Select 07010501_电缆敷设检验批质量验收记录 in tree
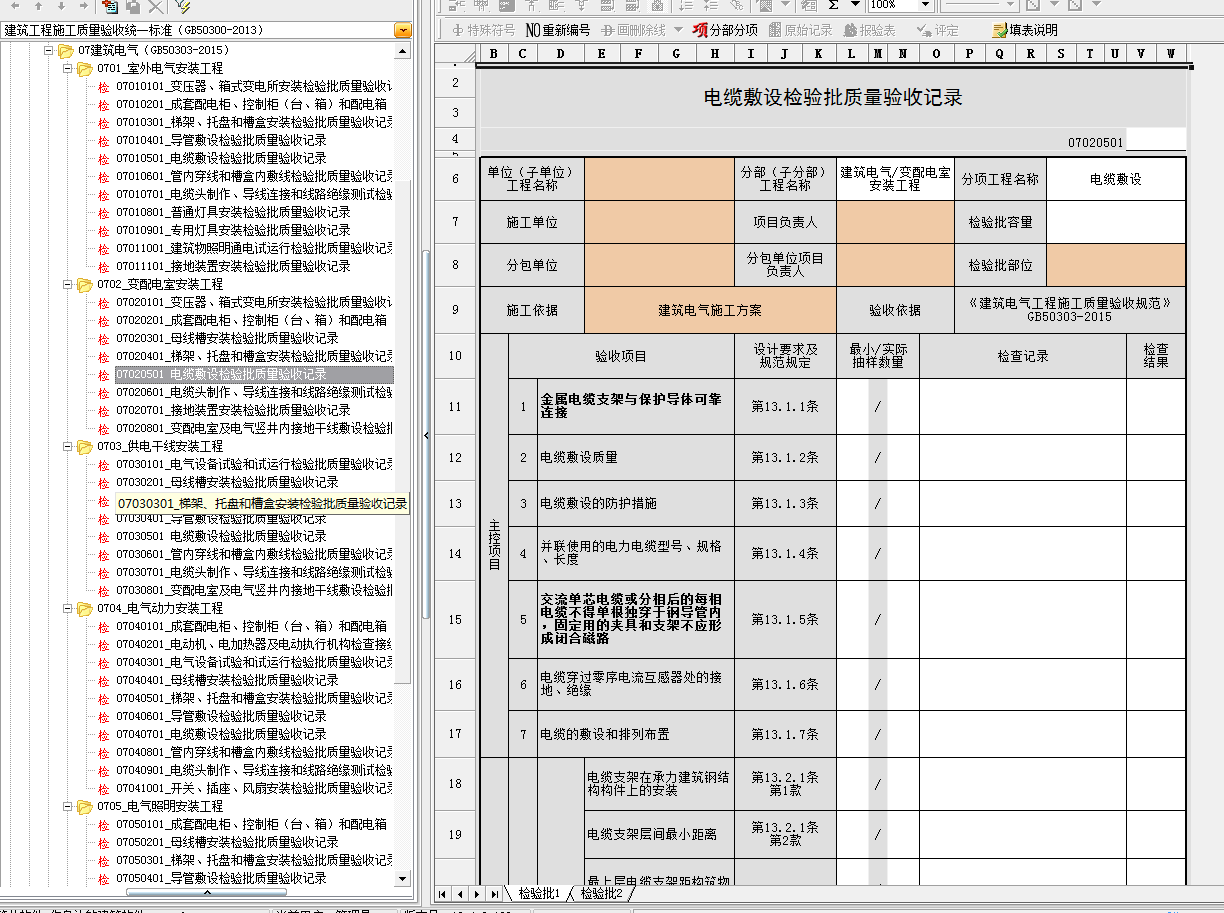The image size is (1224, 913). tap(221, 158)
